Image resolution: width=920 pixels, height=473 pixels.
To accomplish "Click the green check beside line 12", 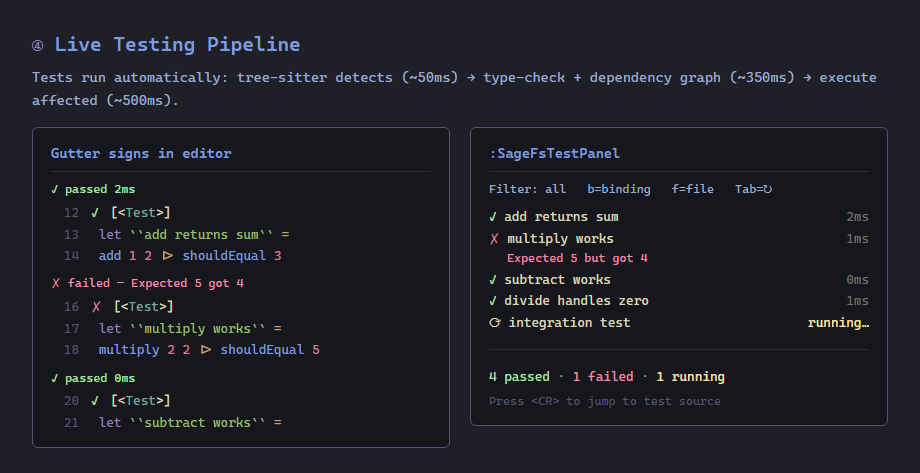I will (x=95, y=212).
